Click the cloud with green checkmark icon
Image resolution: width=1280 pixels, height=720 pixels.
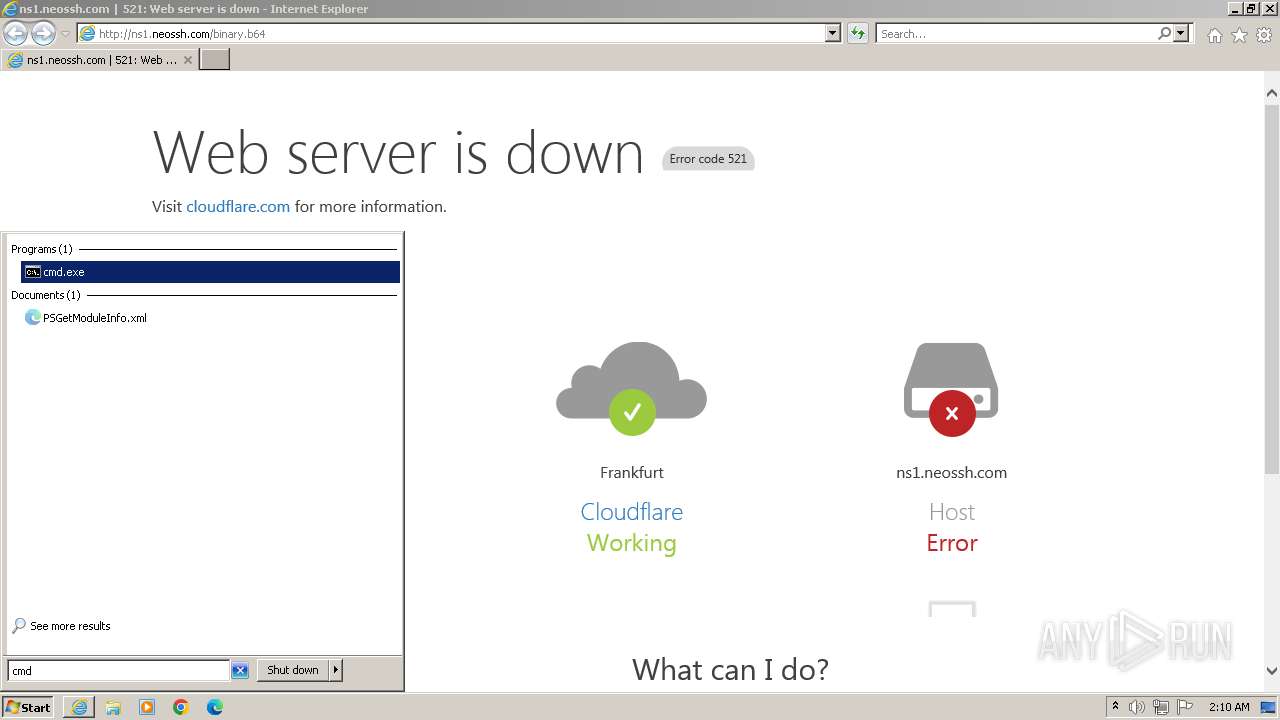coord(632,388)
